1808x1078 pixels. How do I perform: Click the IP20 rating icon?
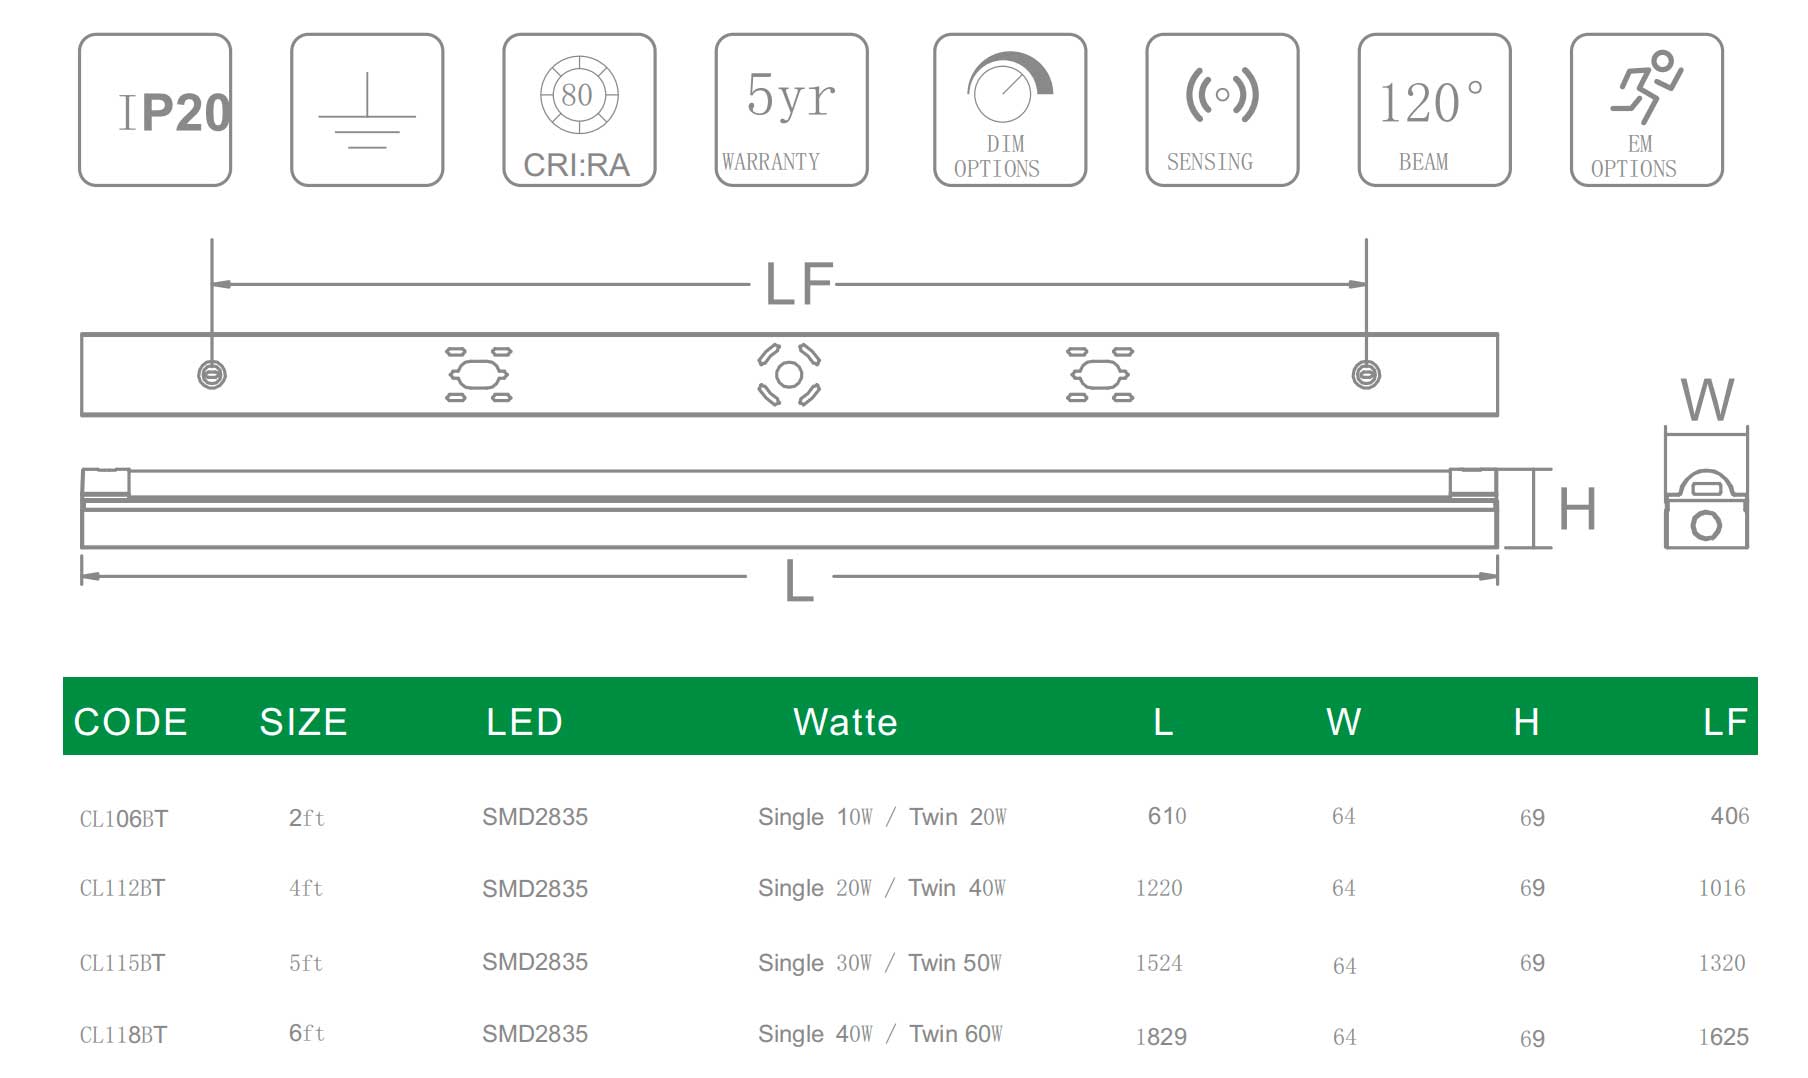click(x=155, y=110)
